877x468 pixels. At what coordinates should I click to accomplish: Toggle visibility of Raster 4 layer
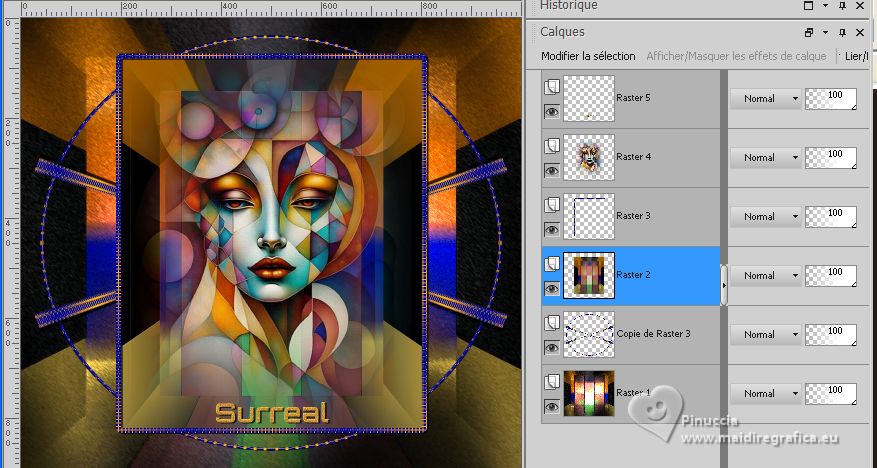coord(551,171)
